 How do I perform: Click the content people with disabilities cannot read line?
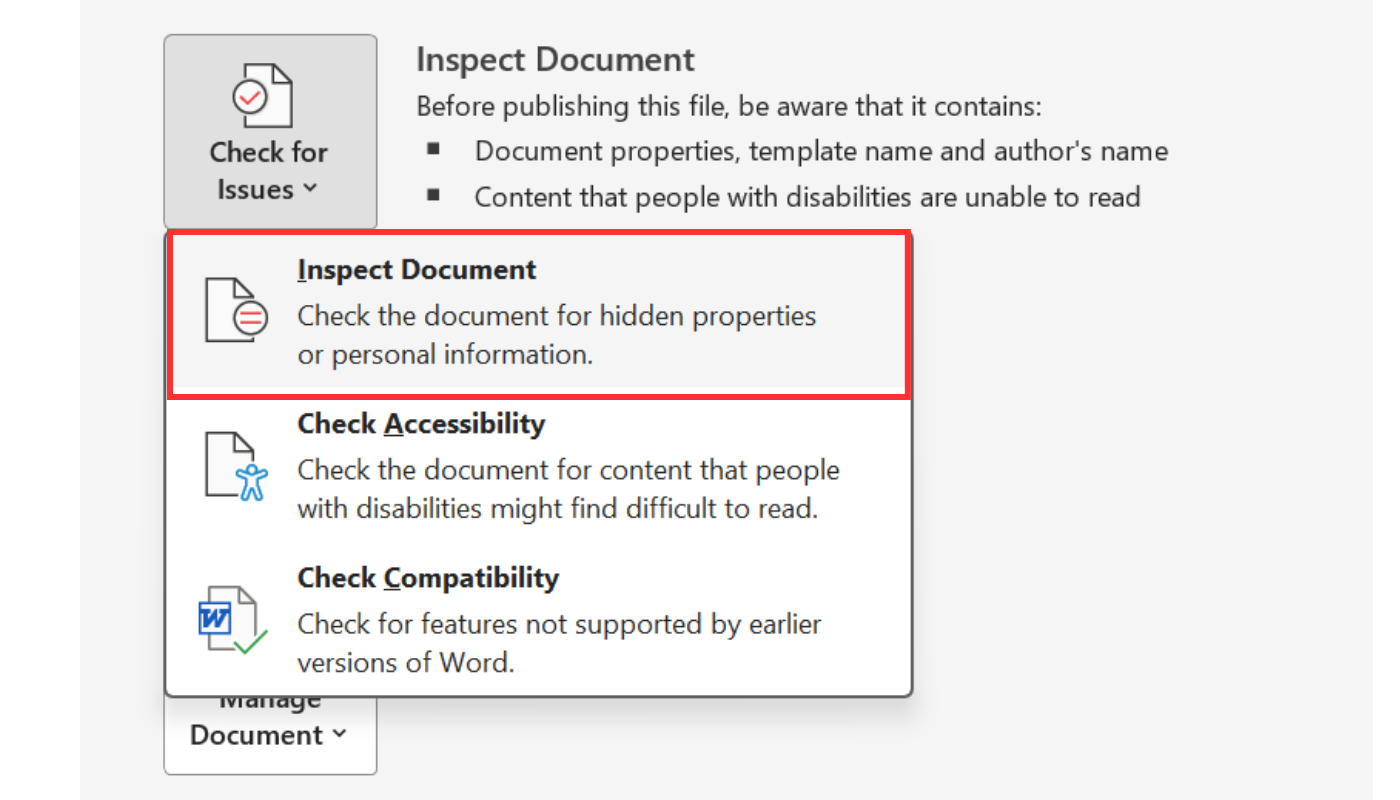pyautogui.click(x=807, y=197)
